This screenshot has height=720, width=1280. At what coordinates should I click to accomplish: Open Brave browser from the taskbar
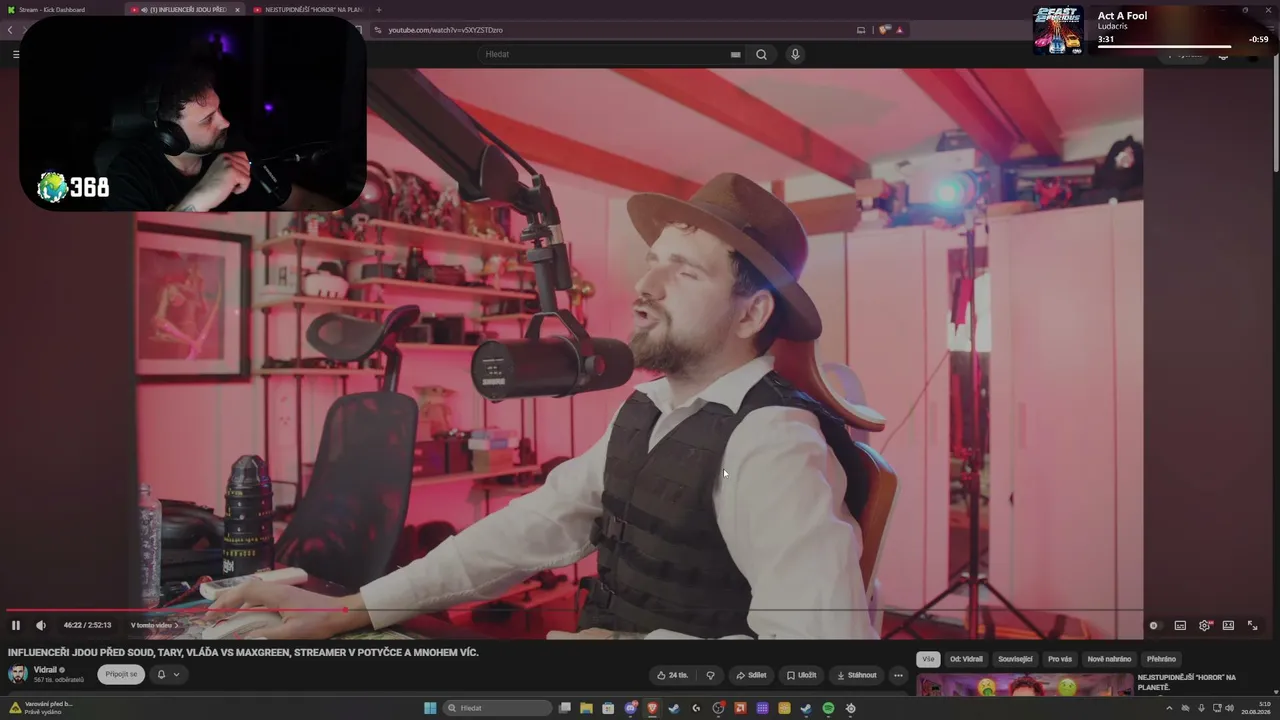[652, 708]
